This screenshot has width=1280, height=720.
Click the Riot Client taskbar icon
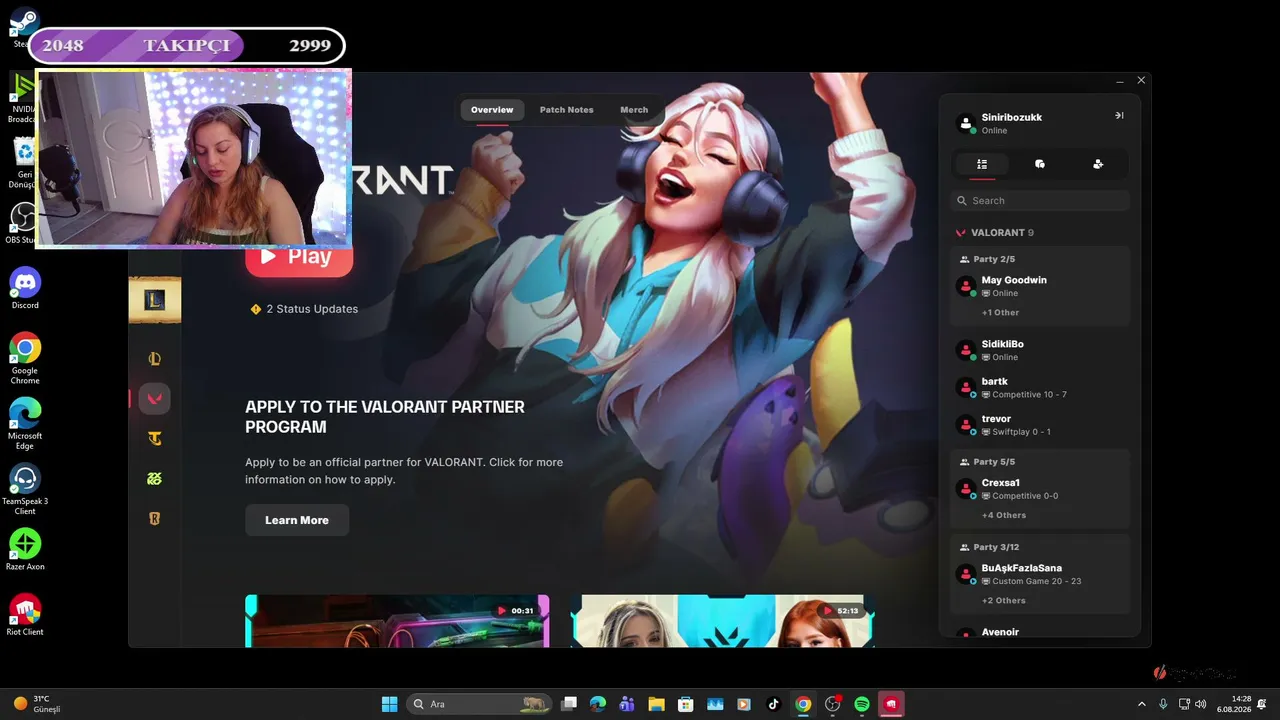tap(891, 704)
